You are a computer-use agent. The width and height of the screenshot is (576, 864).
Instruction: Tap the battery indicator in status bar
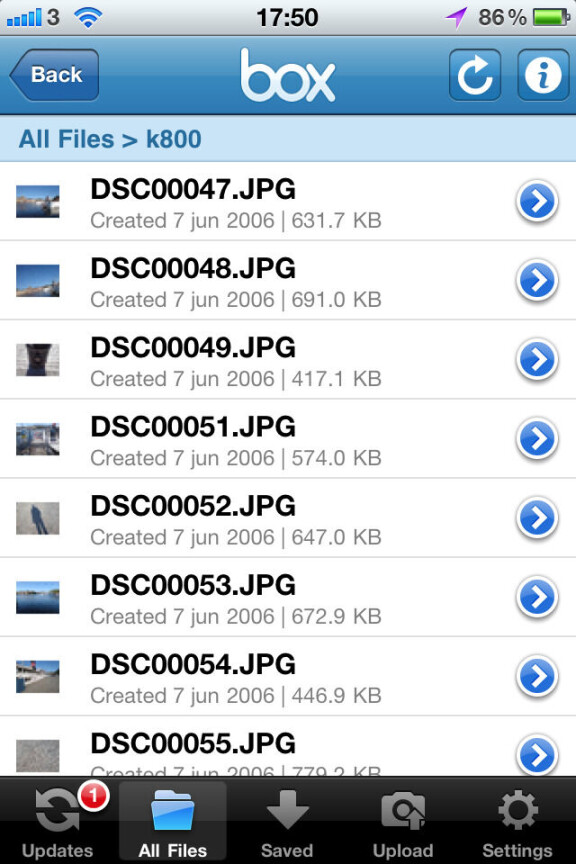tap(551, 17)
